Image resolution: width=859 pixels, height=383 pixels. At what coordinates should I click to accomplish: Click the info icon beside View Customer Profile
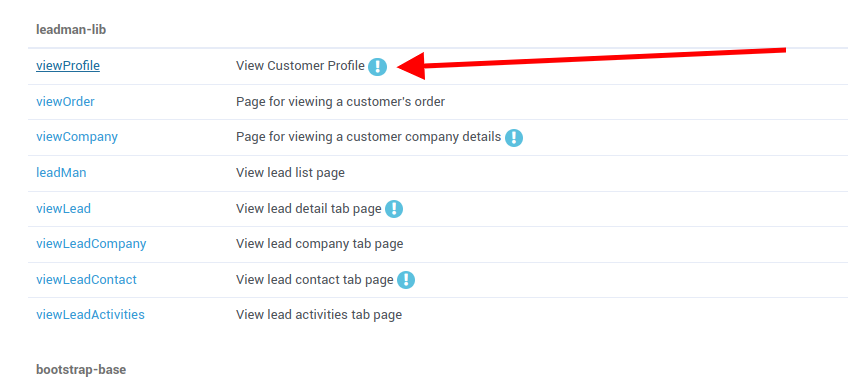pos(377,67)
